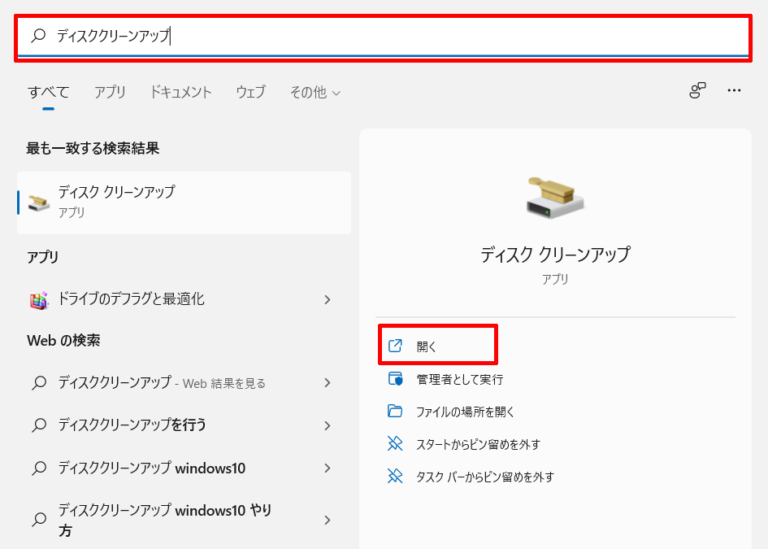This screenshot has width=768, height=549.
Task: Expand arrow for ディスククリーンアップ windows10 suggestion
Action: (x=327, y=468)
